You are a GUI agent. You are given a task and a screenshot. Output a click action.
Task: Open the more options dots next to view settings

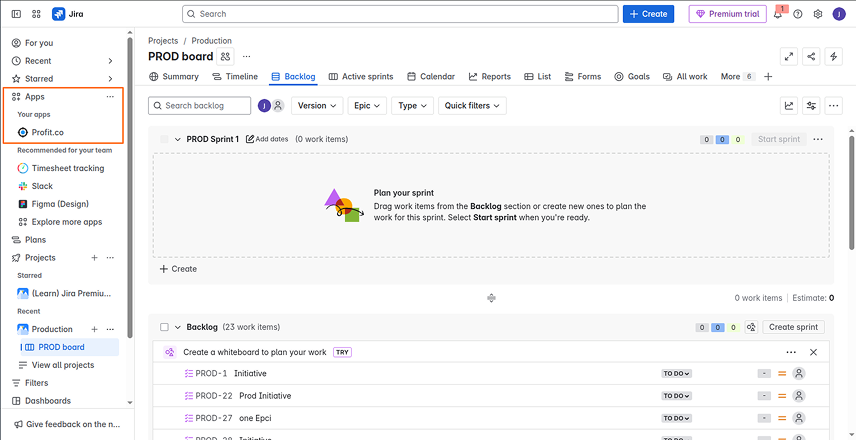834,106
